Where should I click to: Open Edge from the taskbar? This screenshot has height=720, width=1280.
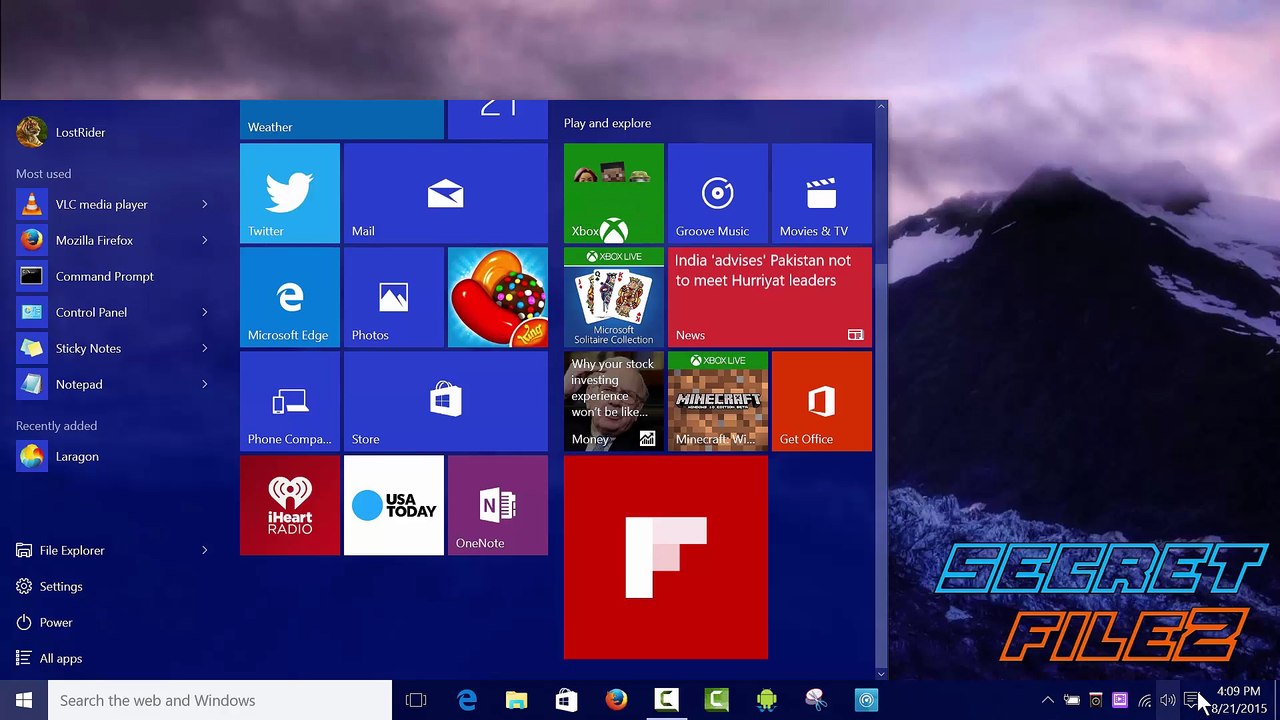(x=467, y=700)
